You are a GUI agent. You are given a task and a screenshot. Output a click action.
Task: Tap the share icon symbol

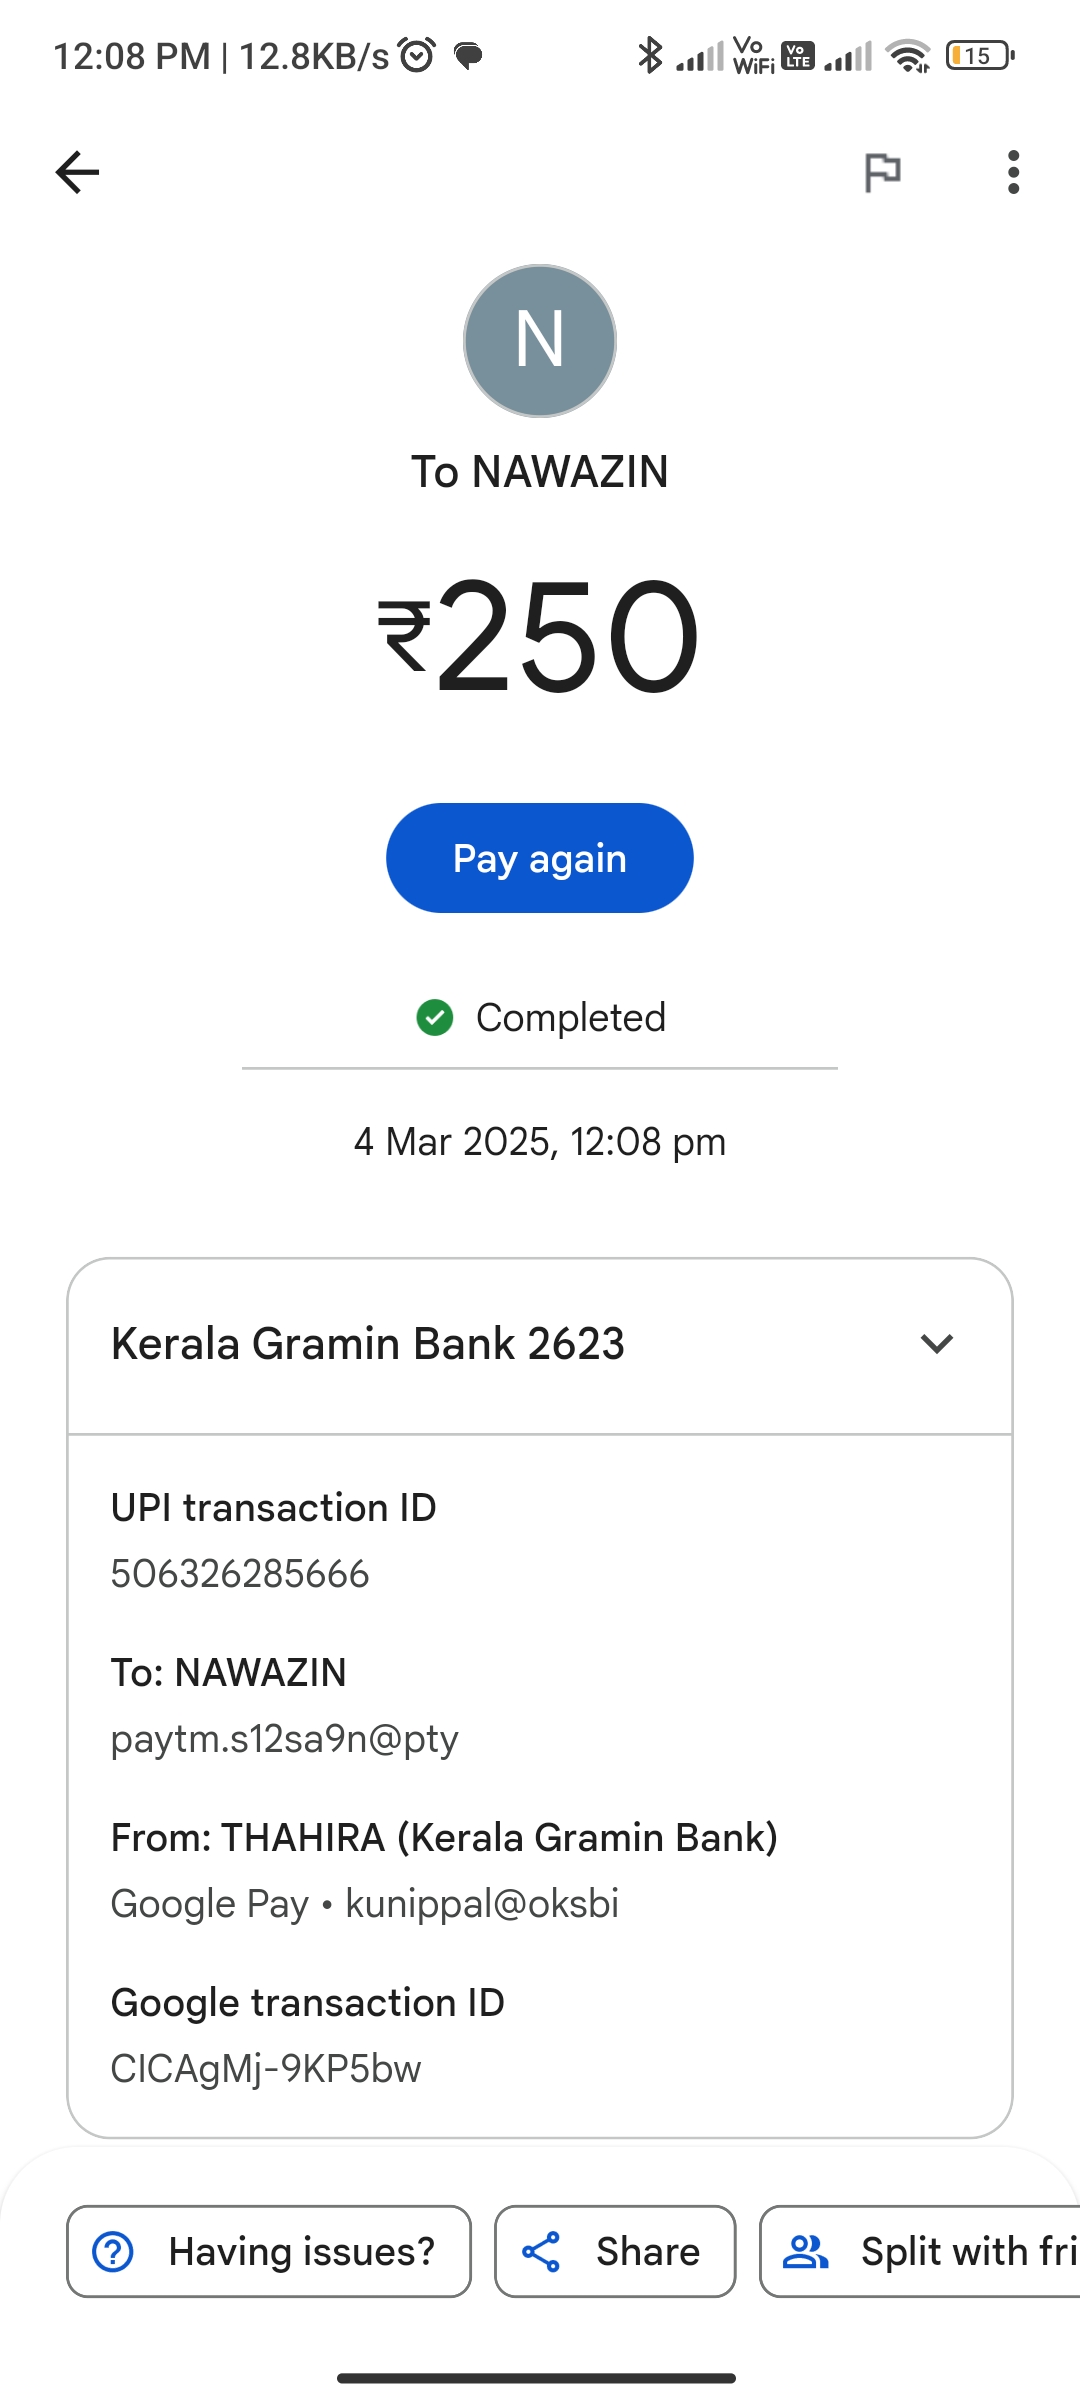[541, 2252]
